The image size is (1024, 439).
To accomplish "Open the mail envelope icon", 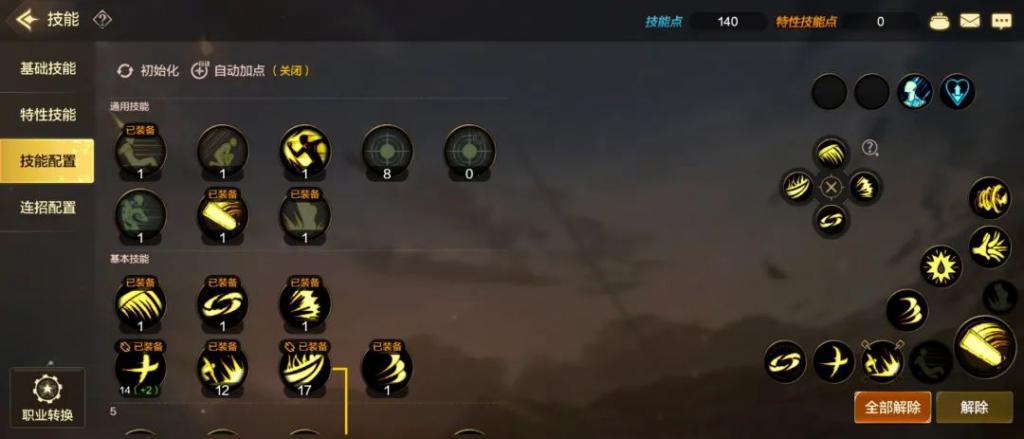I will (x=970, y=21).
